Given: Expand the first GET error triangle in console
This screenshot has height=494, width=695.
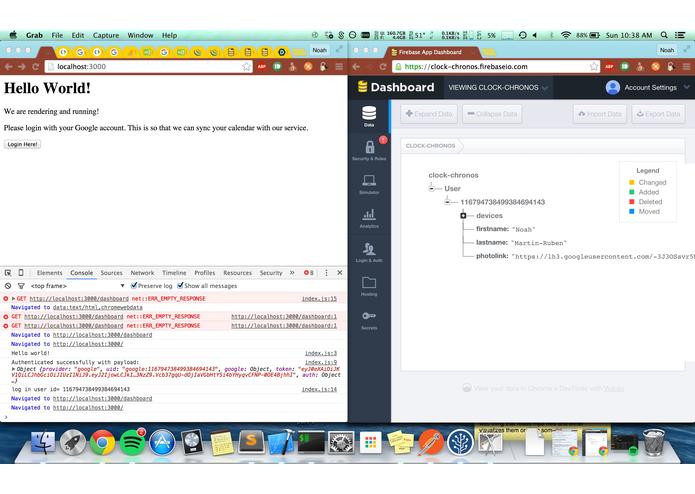Looking at the screenshot, I should tap(13, 299).
